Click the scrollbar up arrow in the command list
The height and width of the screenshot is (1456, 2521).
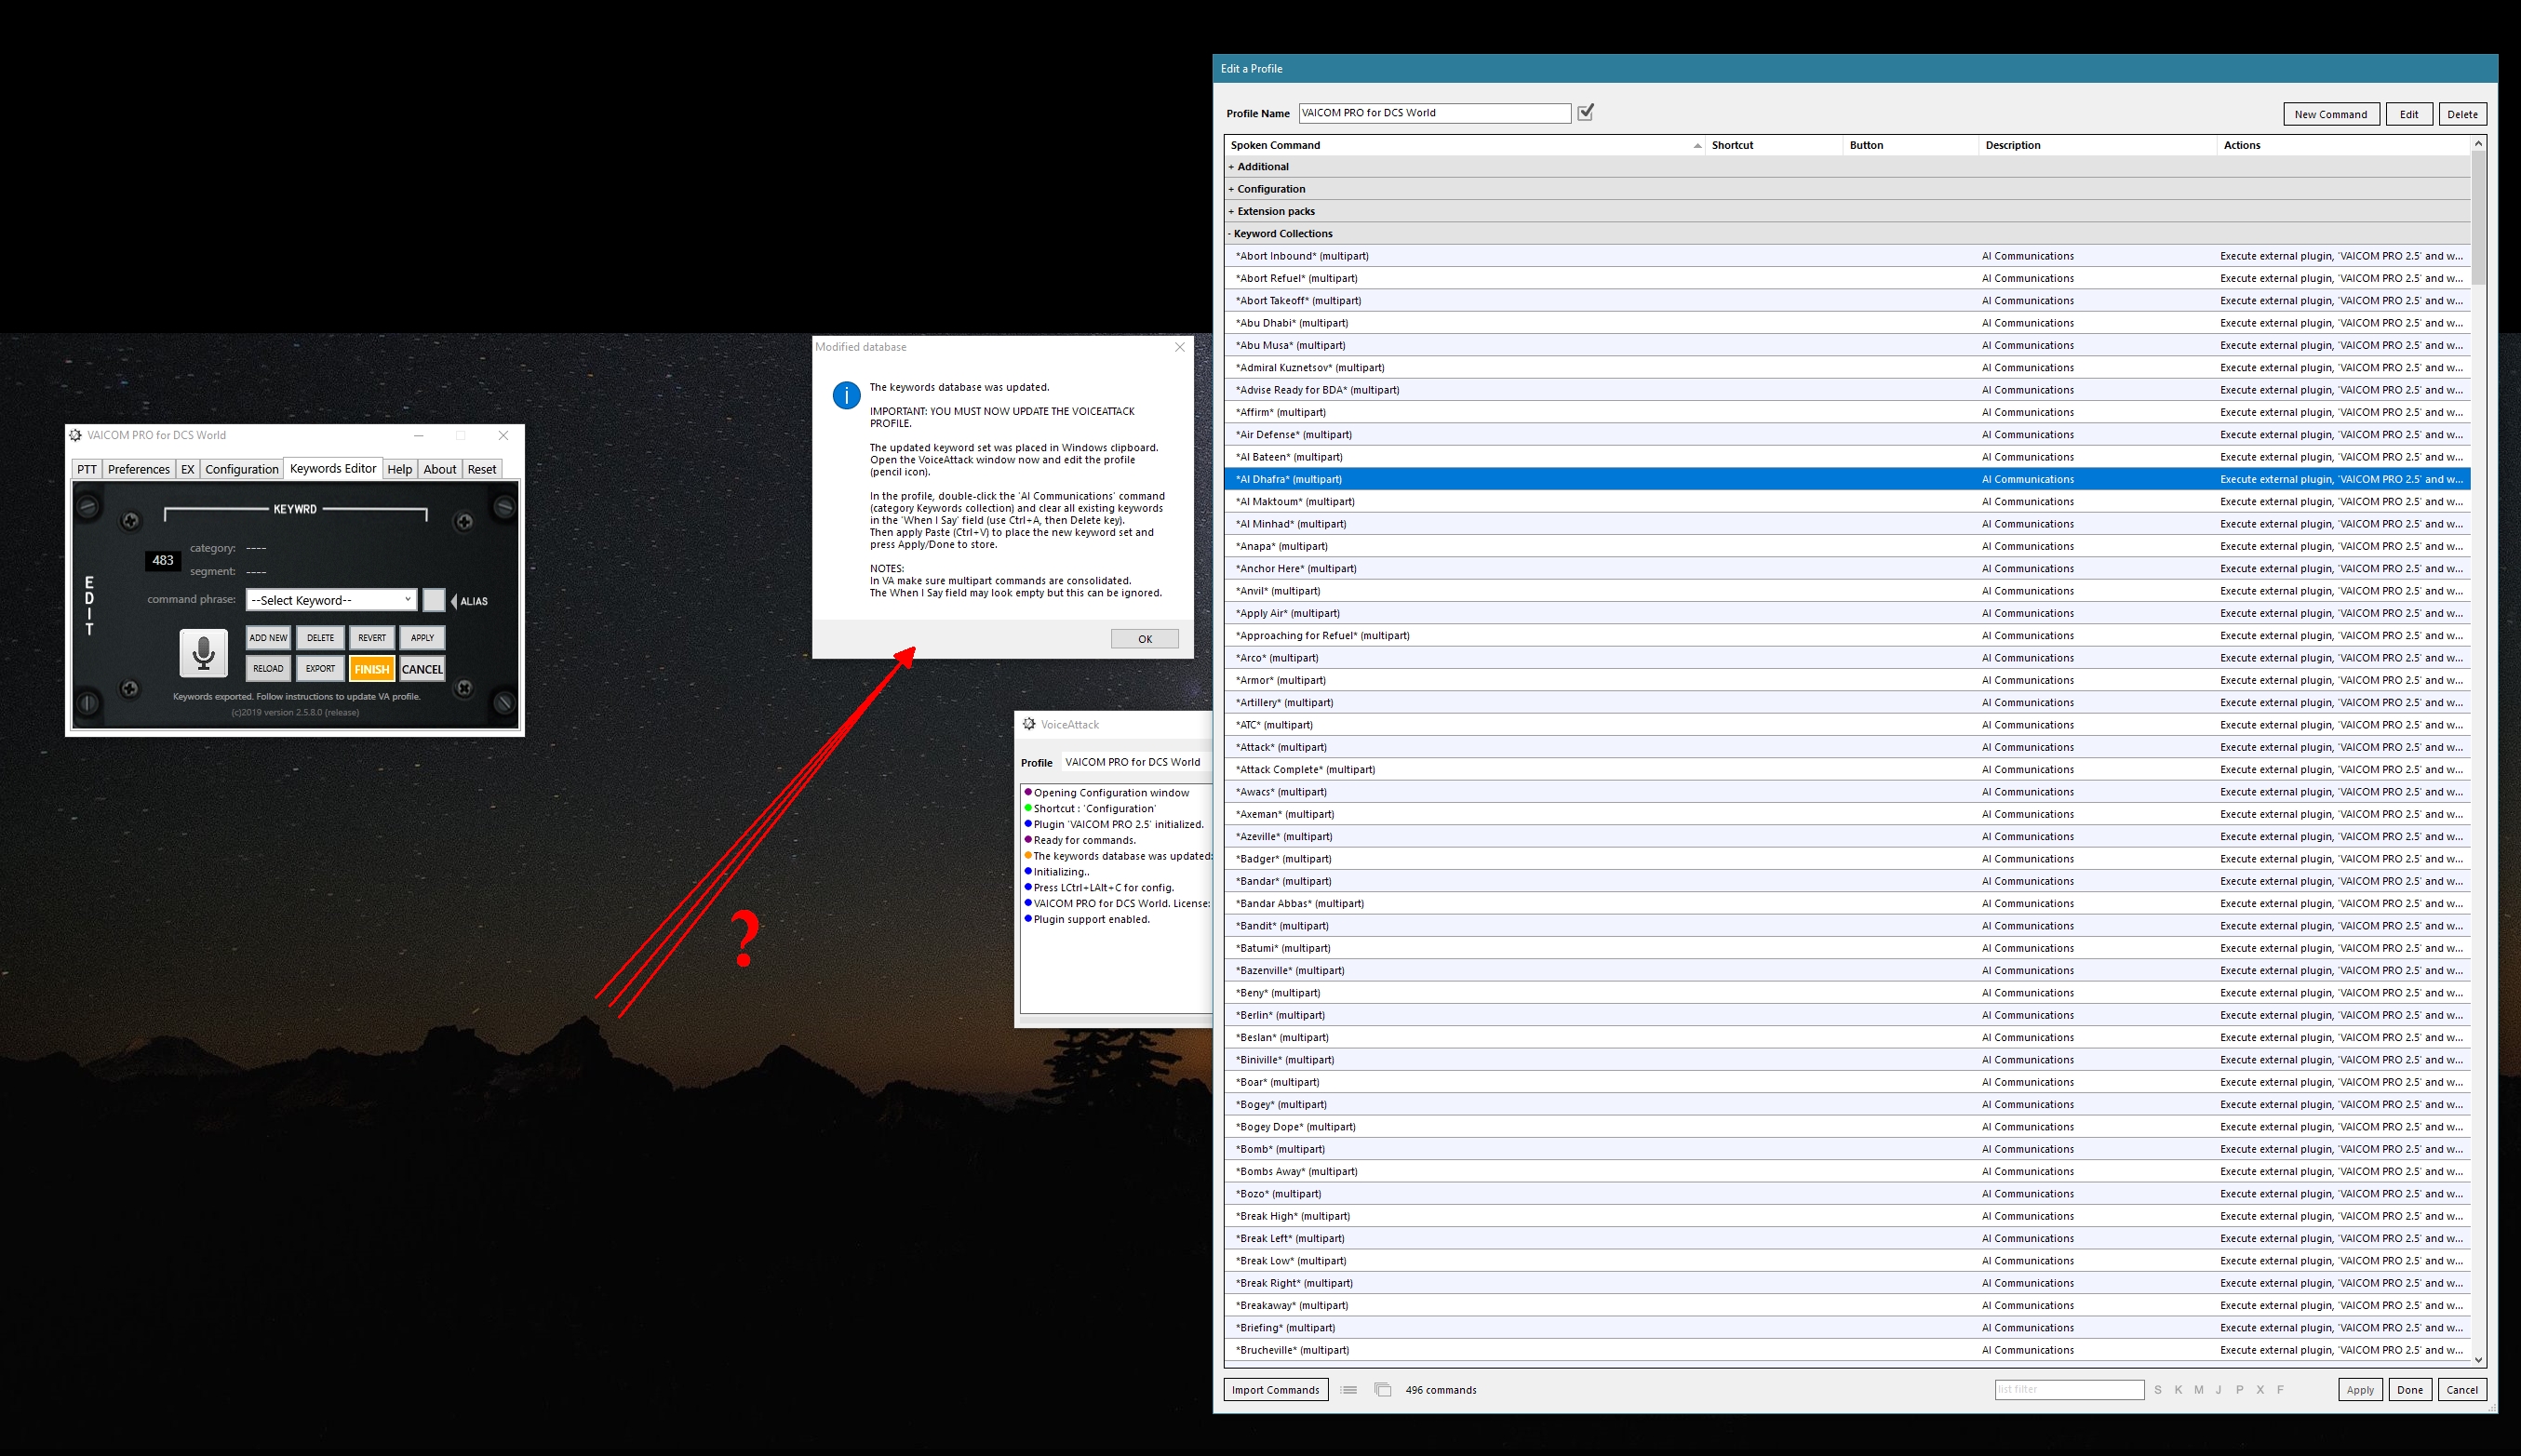2478,144
